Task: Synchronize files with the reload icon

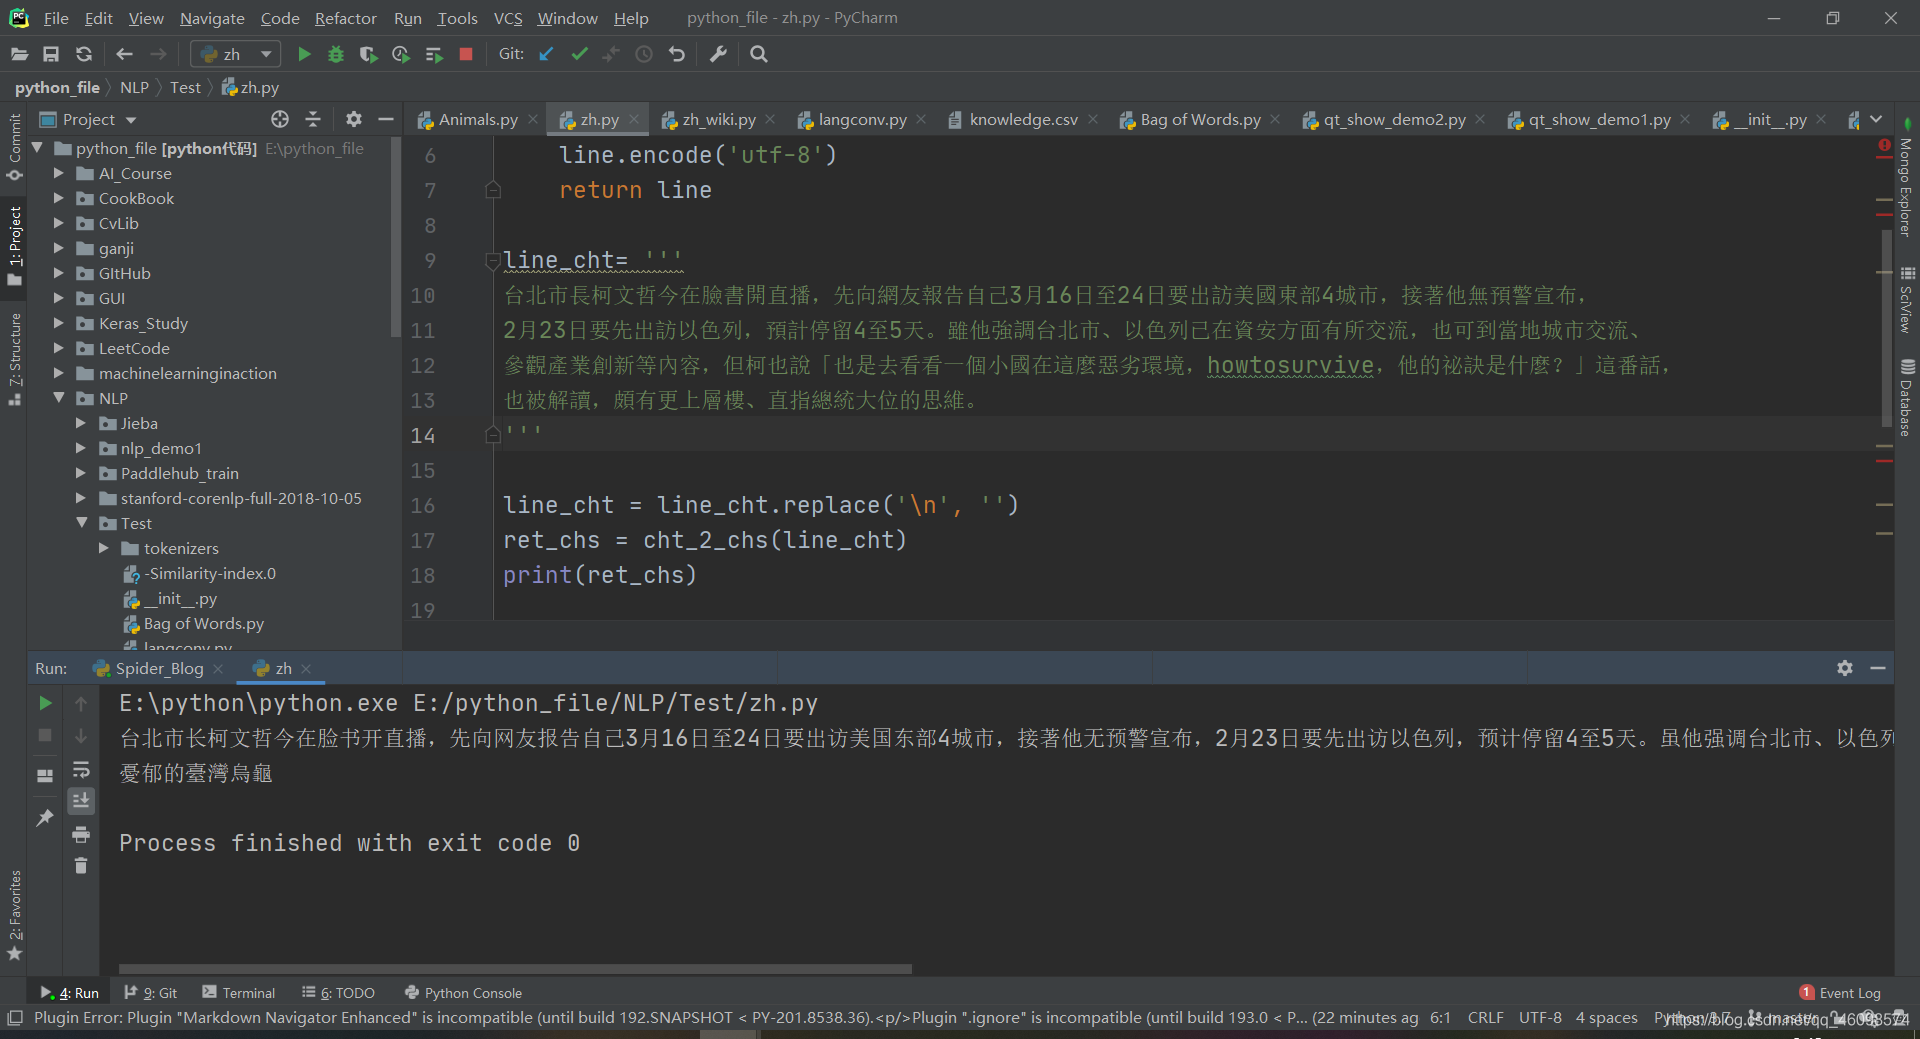Action: [84, 54]
